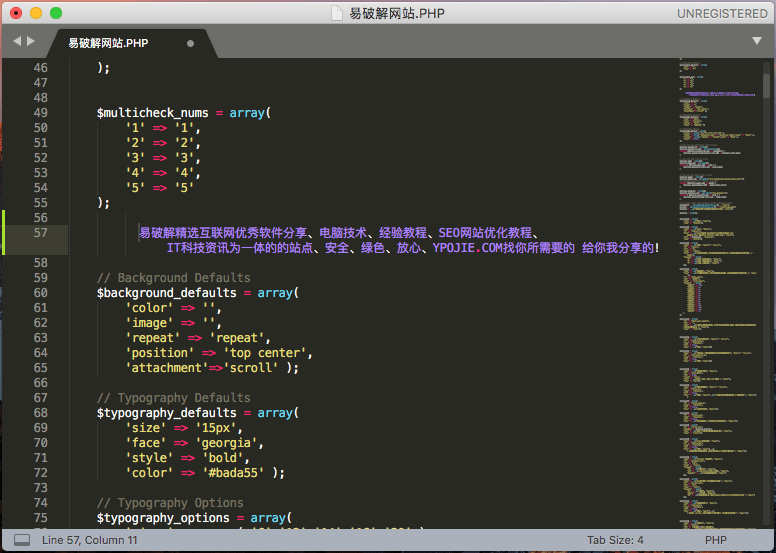Click the UNREGISTERED label in the title bar

pos(722,13)
